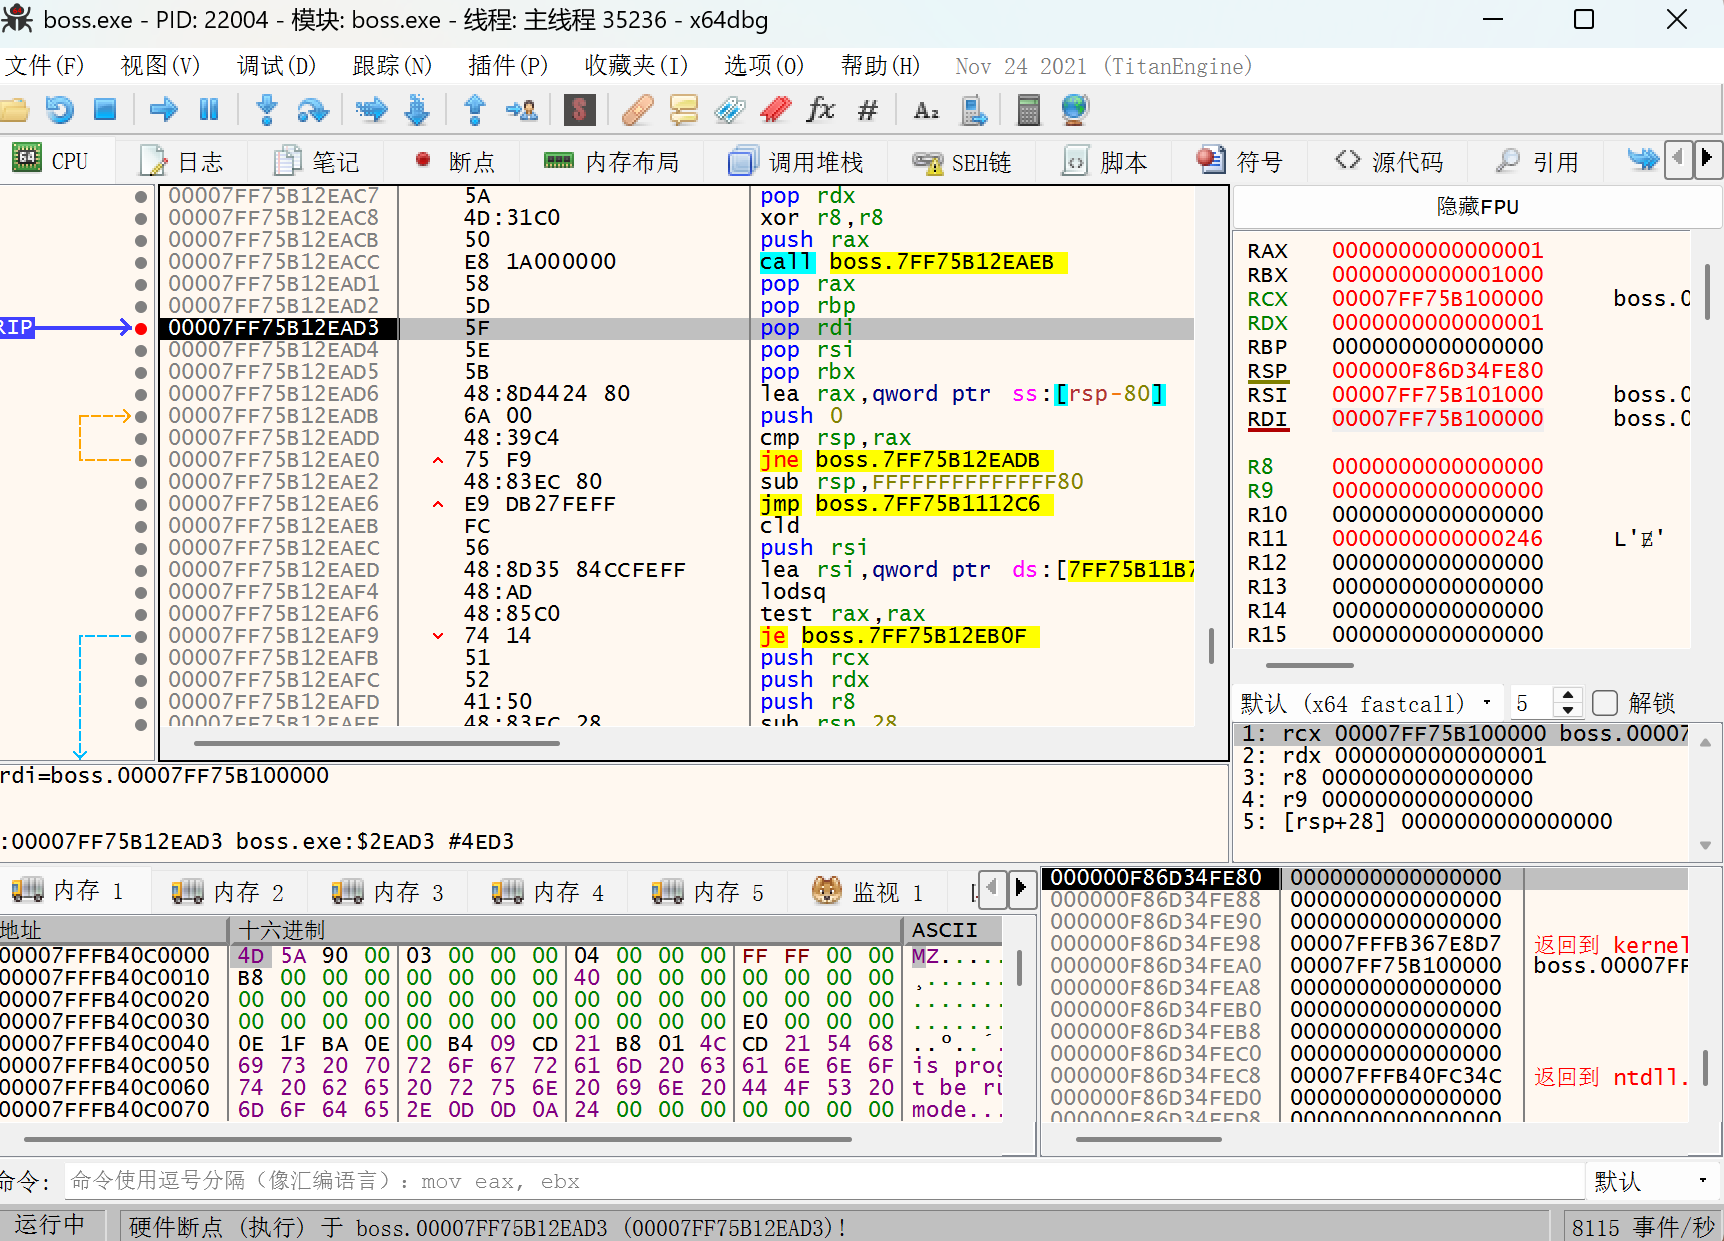The width and height of the screenshot is (1724, 1241).
Task: Toggle breakpoint bullet at row 00007FF75B12EACC
Action: (x=141, y=262)
